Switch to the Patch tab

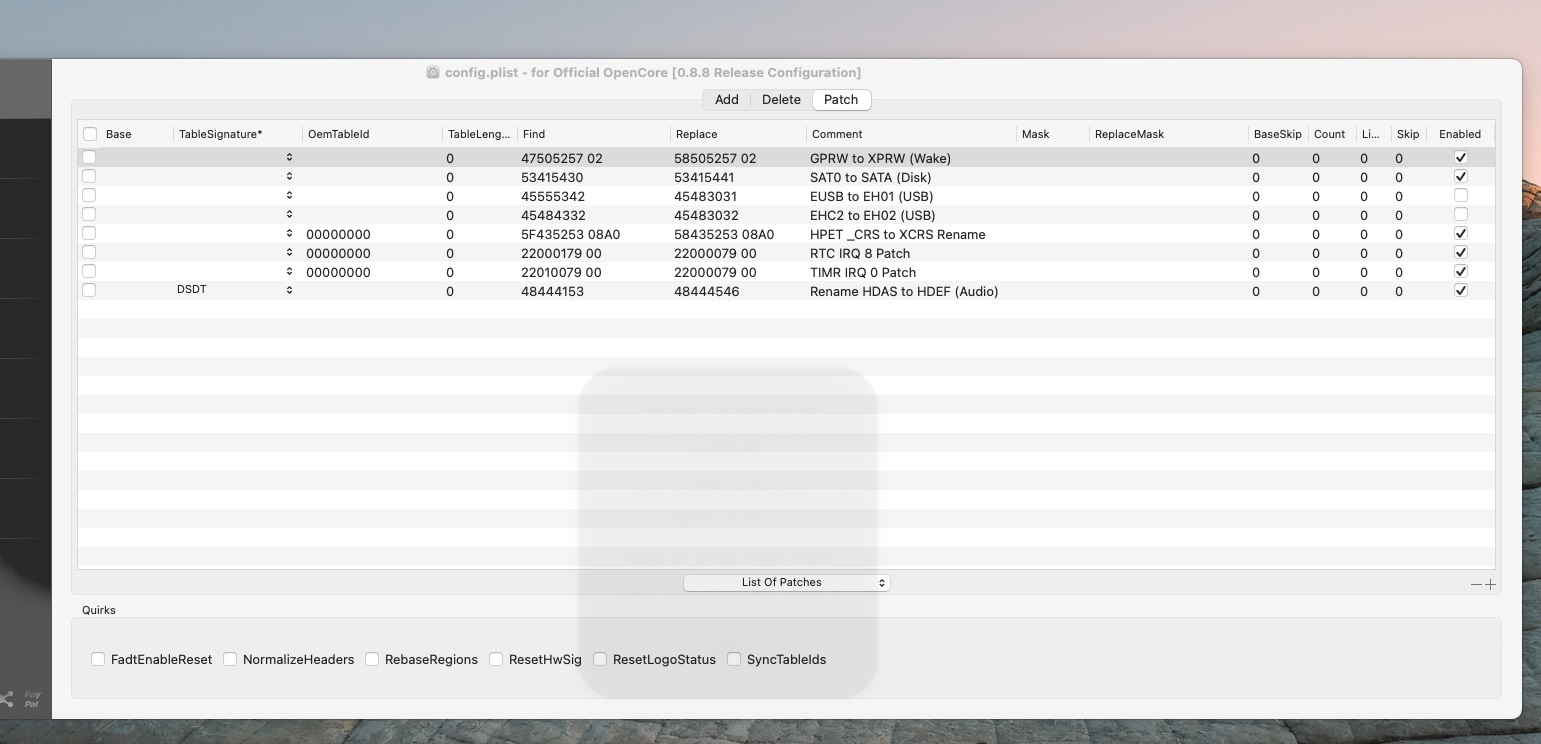click(x=841, y=99)
